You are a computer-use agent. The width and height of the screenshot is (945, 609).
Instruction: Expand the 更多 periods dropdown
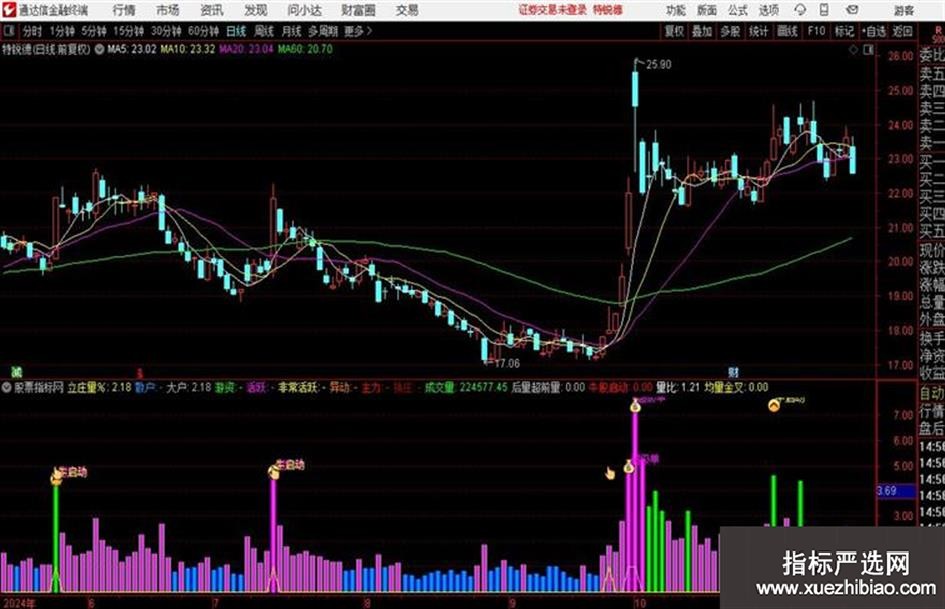click(358, 31)
